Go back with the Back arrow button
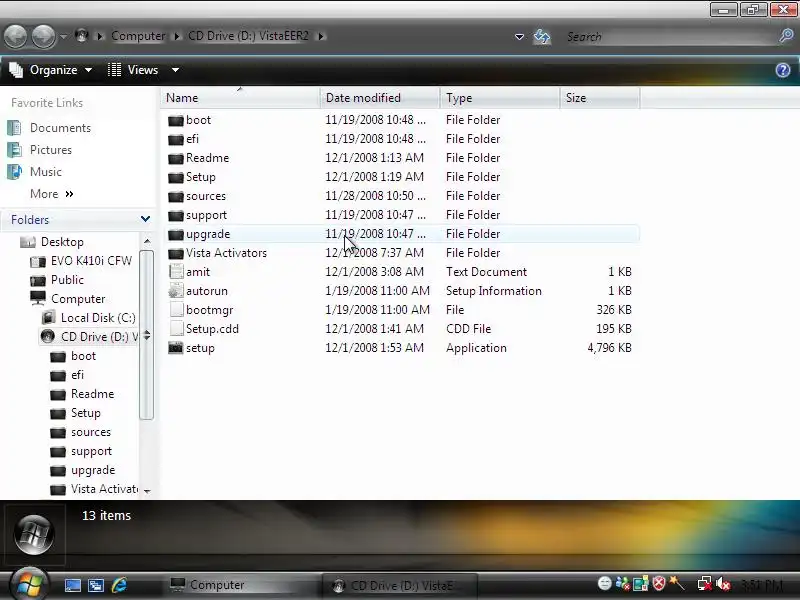 click(x=15, y=37)
